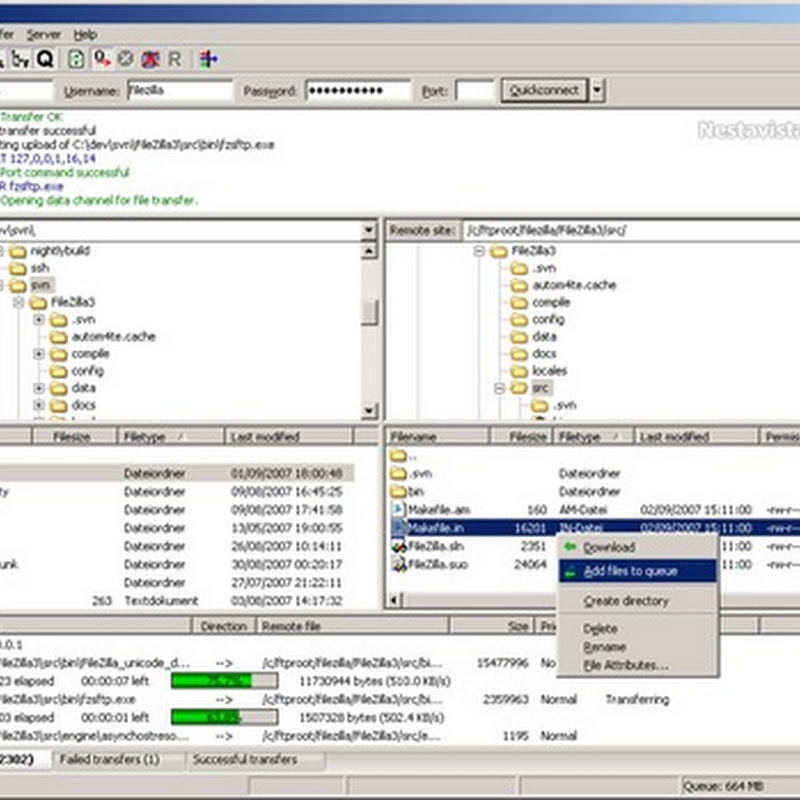Click the Reconnect (R) toolbar icon

click(x=174, y=59)
